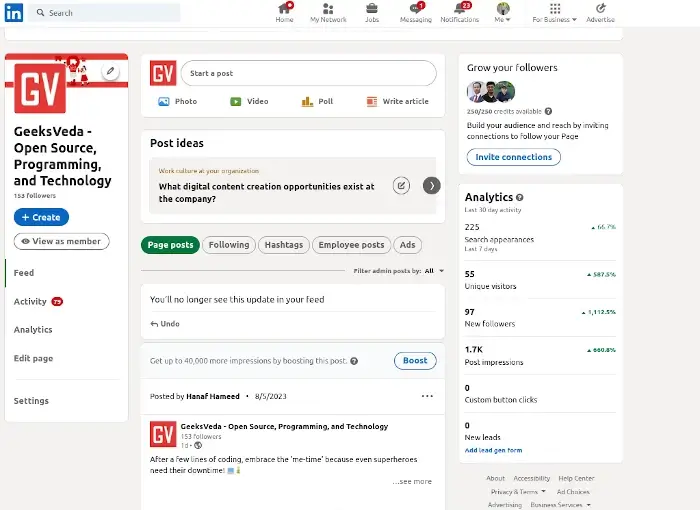Select Feed in left sidebar
Viewport: 700px width, 510px height.
pyautogui.click(x=24, y=273)
